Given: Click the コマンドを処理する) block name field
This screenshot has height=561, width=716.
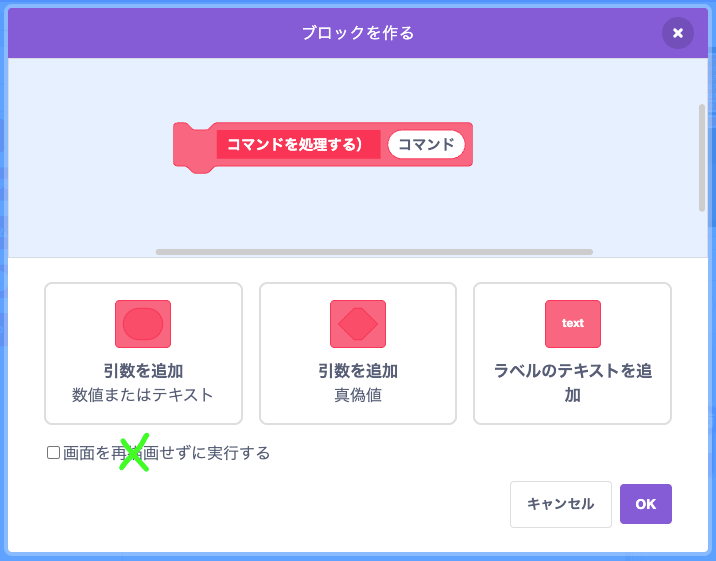Looking at the screenshot, I should click(x=297, y=144).
